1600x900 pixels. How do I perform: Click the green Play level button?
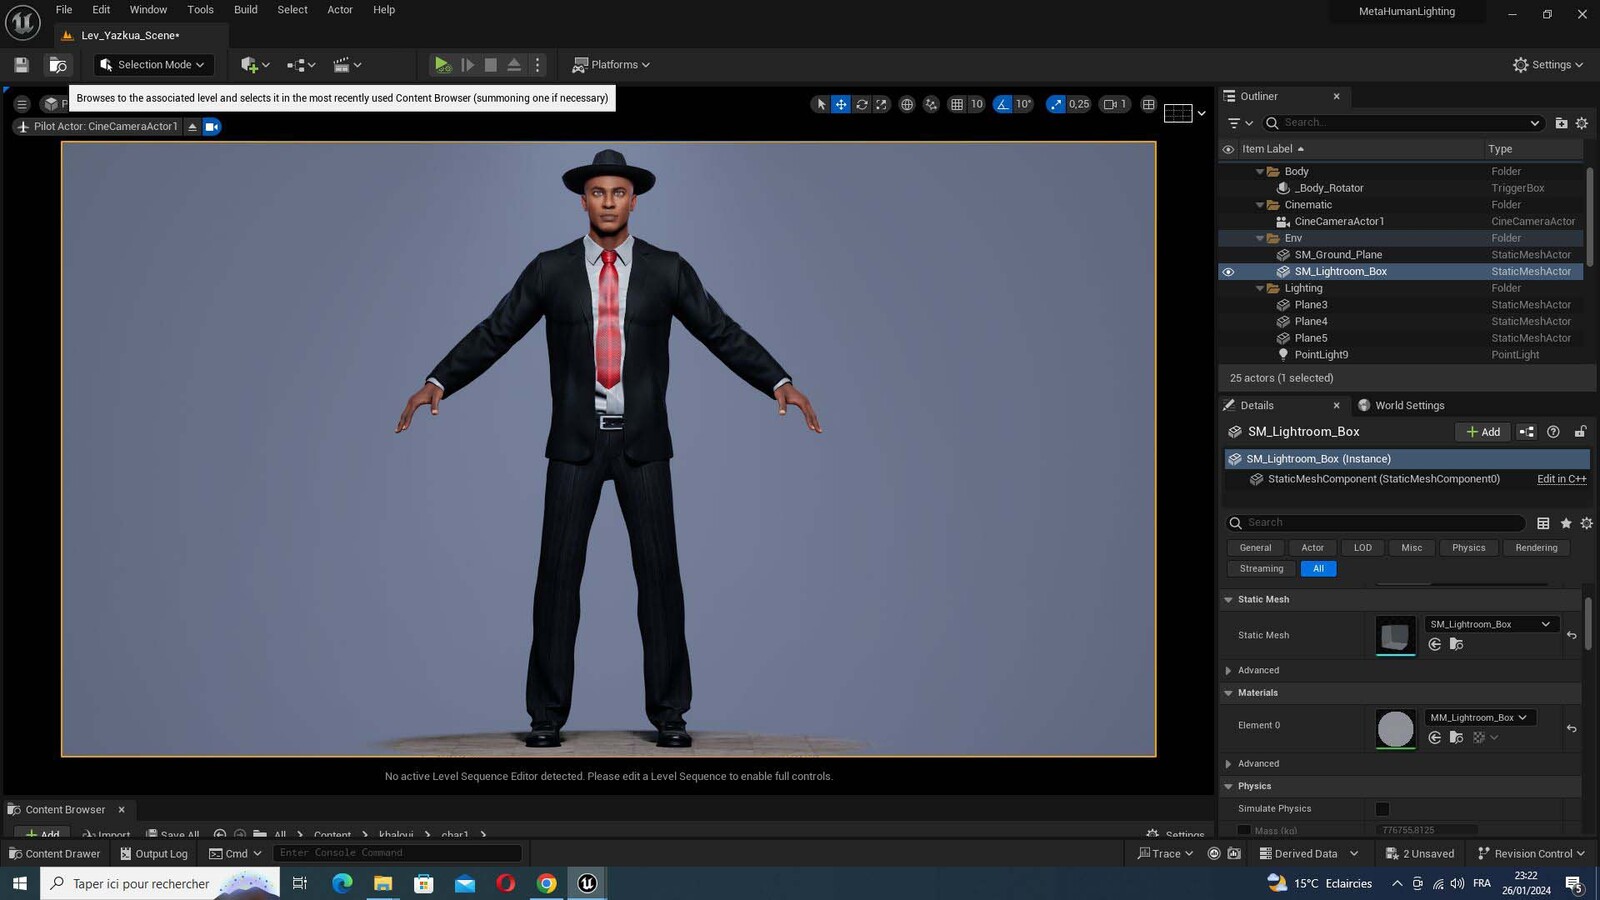(442, 64)
